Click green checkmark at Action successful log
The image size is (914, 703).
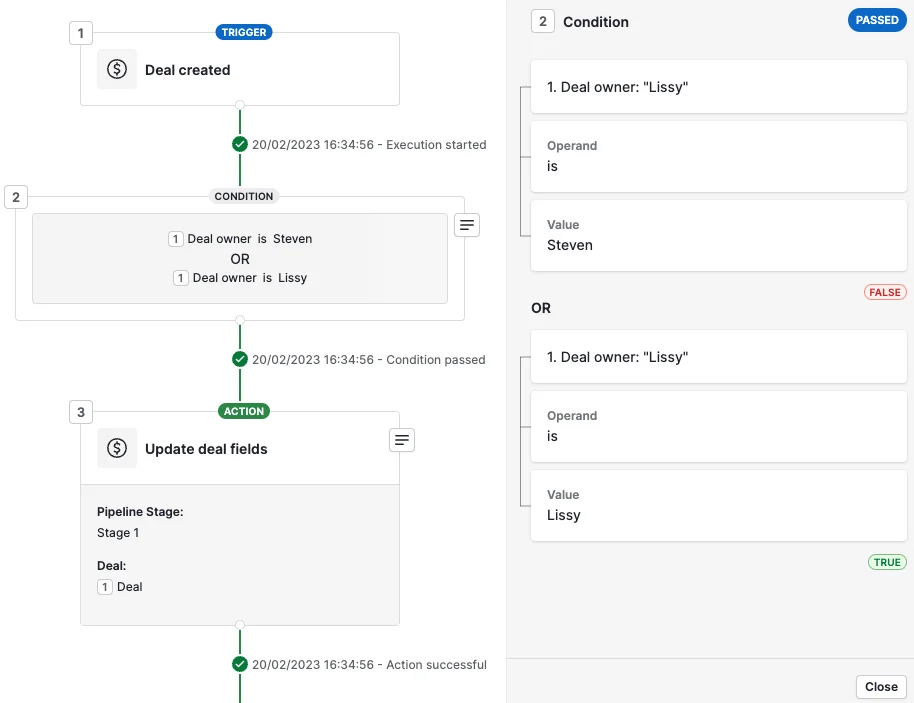(240, 664)
